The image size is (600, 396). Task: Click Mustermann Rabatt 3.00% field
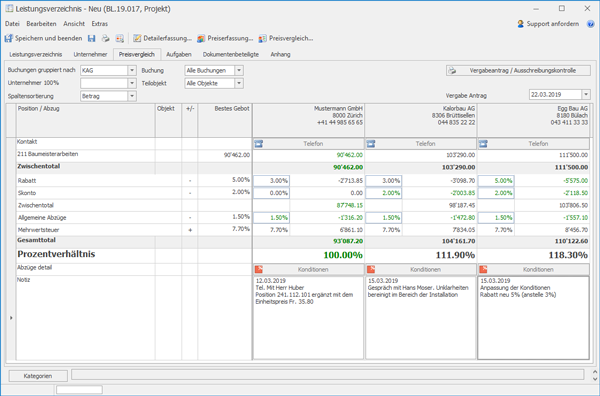271,181
